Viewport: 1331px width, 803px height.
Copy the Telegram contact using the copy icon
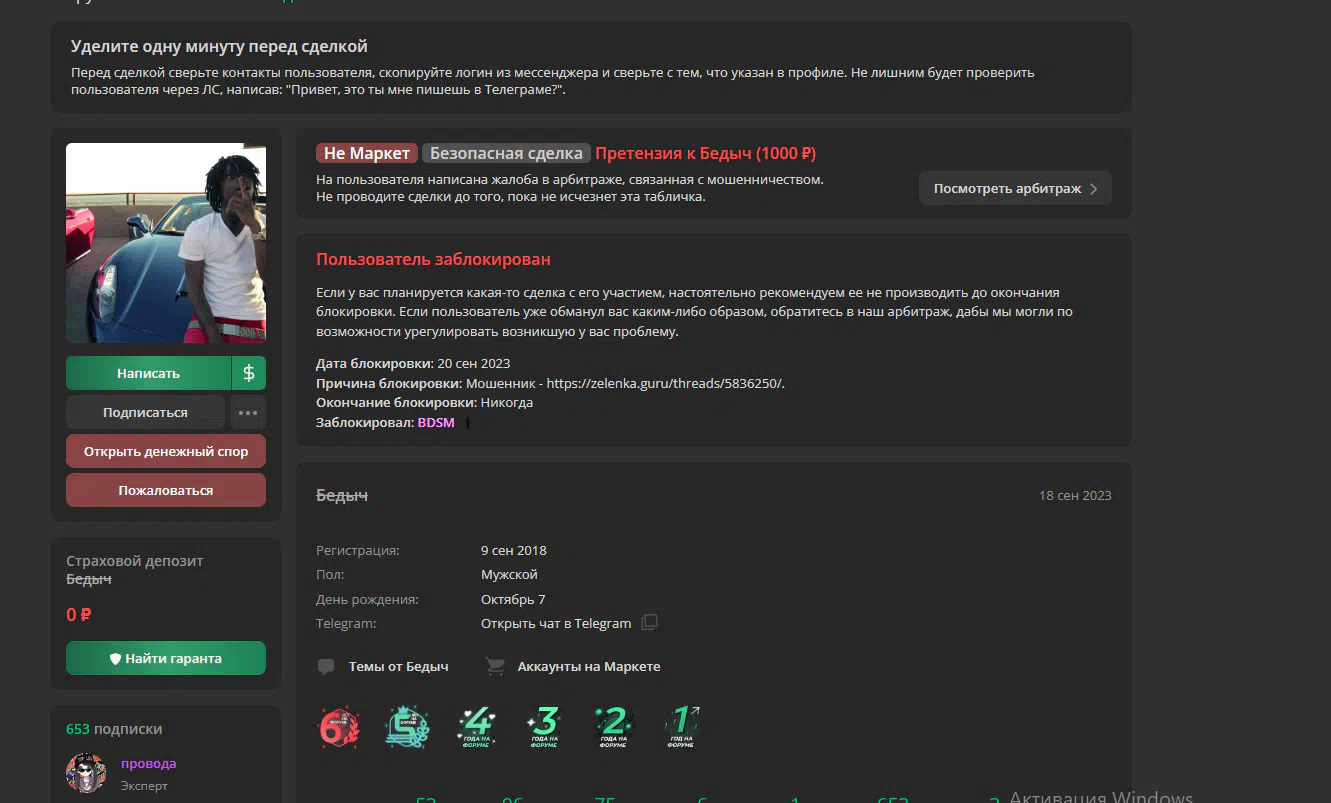click(649, 623)
